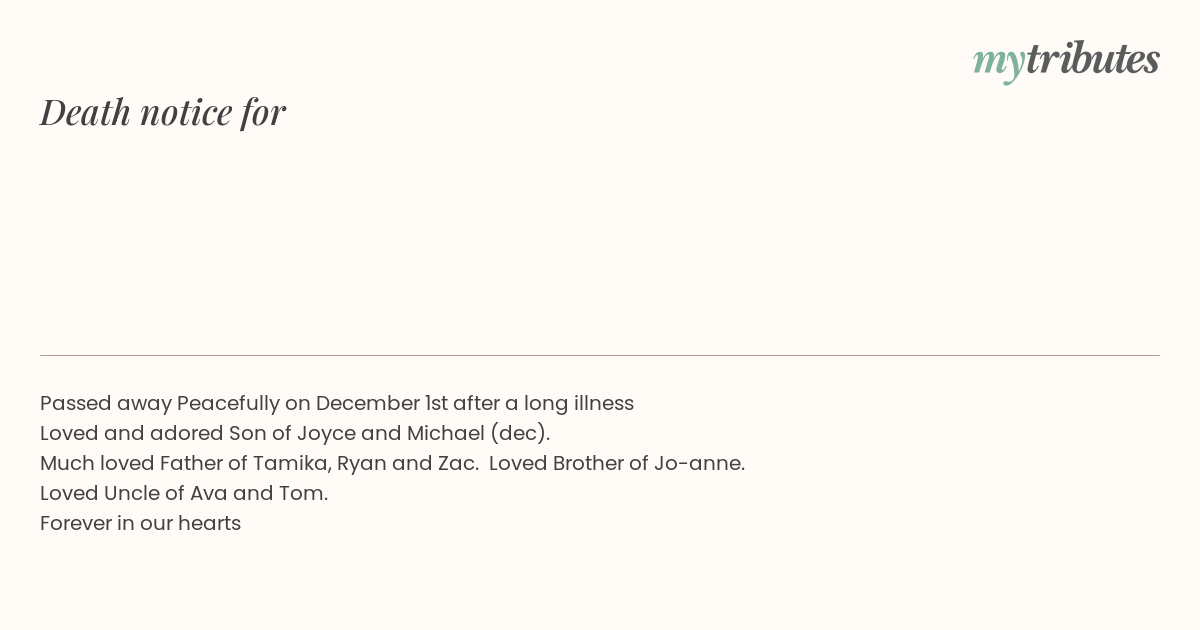
Task: Click the name "Zac"
Action: tap(456, 463)
